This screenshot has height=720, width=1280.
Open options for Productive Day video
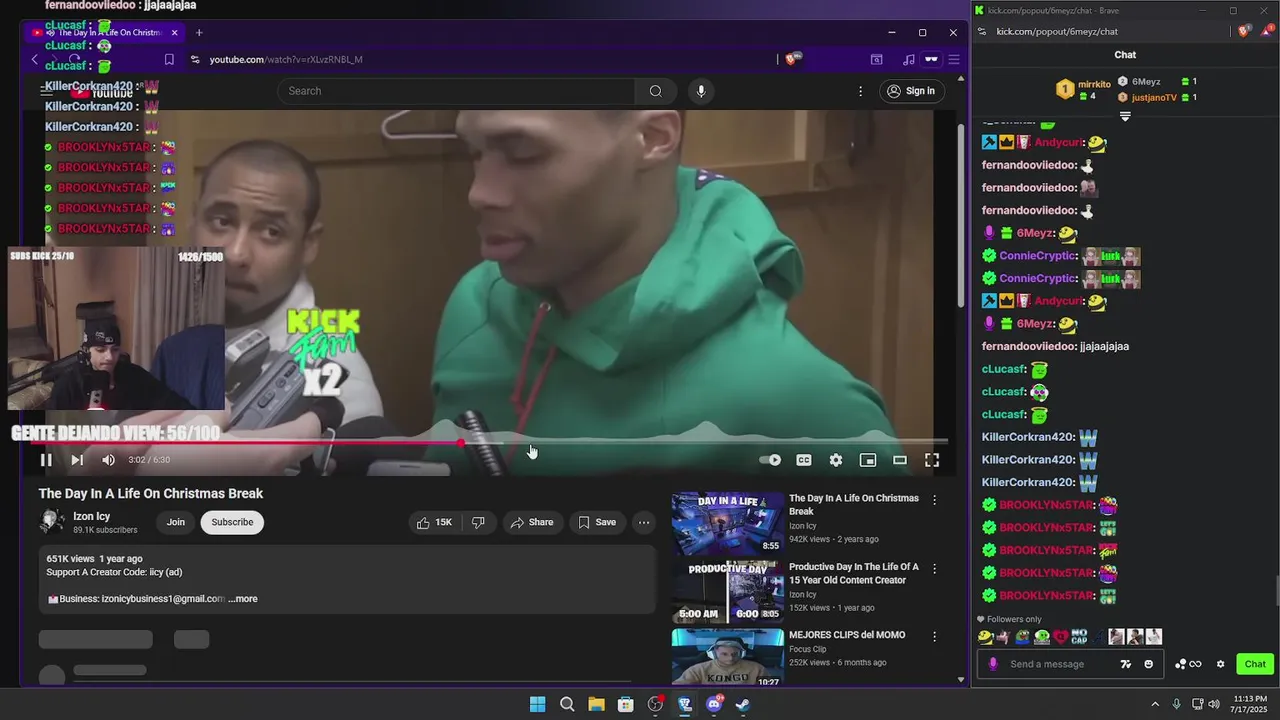[x=935, y=568]
